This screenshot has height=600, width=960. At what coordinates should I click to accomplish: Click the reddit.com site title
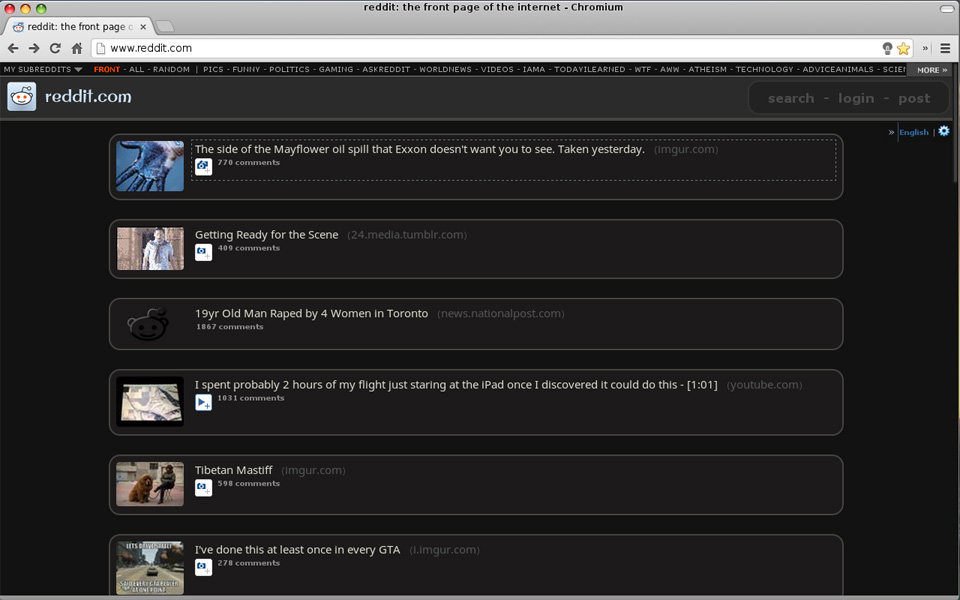(88, 97)
